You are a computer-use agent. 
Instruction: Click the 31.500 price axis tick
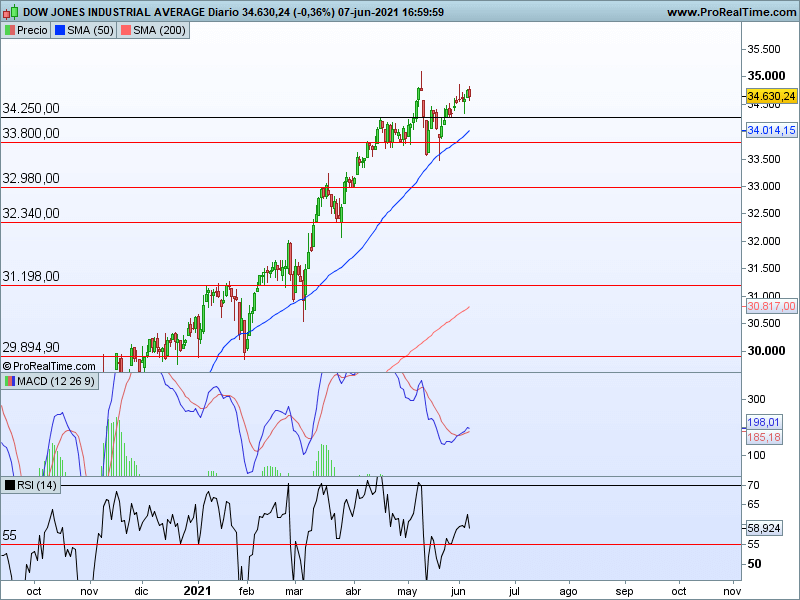point(764,268)
